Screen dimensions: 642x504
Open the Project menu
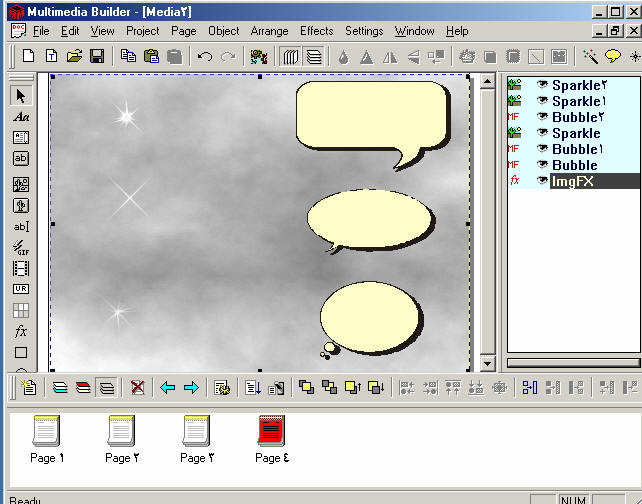(142, 31)
